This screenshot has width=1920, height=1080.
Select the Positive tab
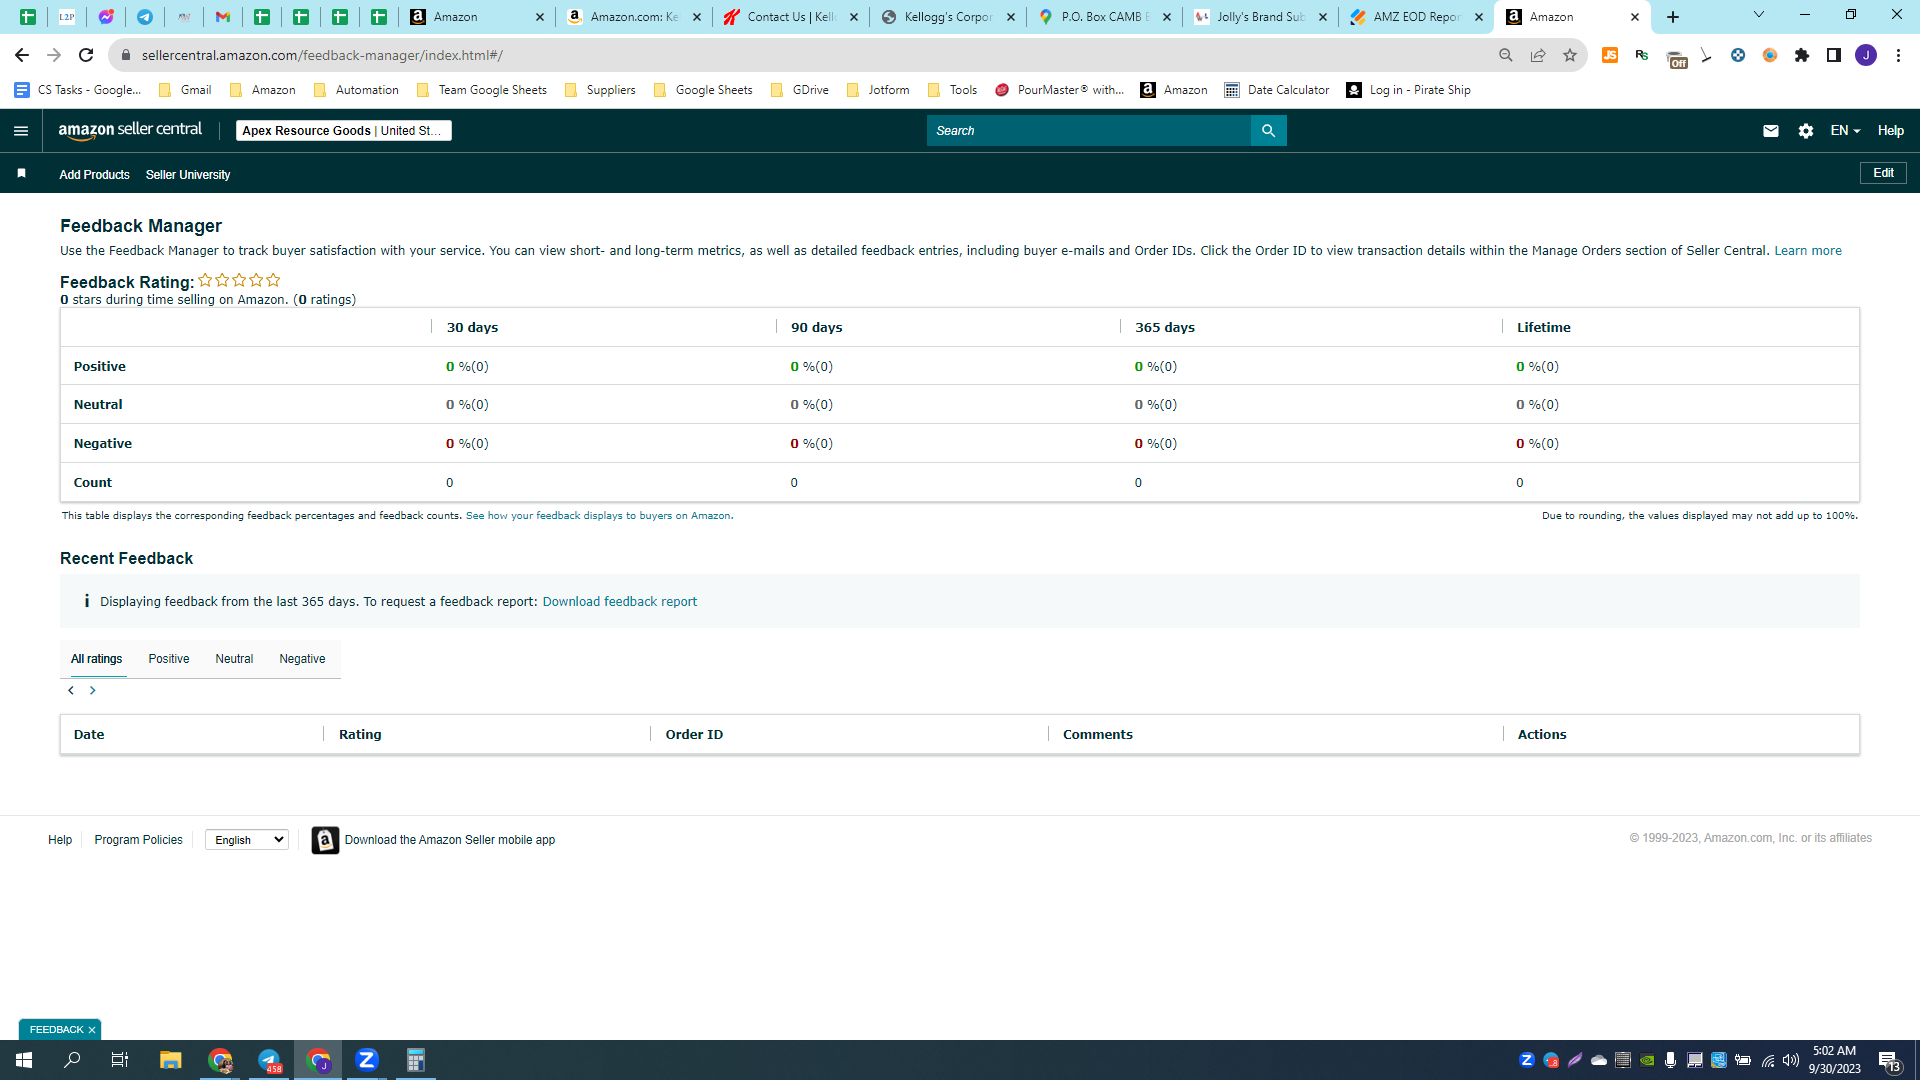pos(169,659)
